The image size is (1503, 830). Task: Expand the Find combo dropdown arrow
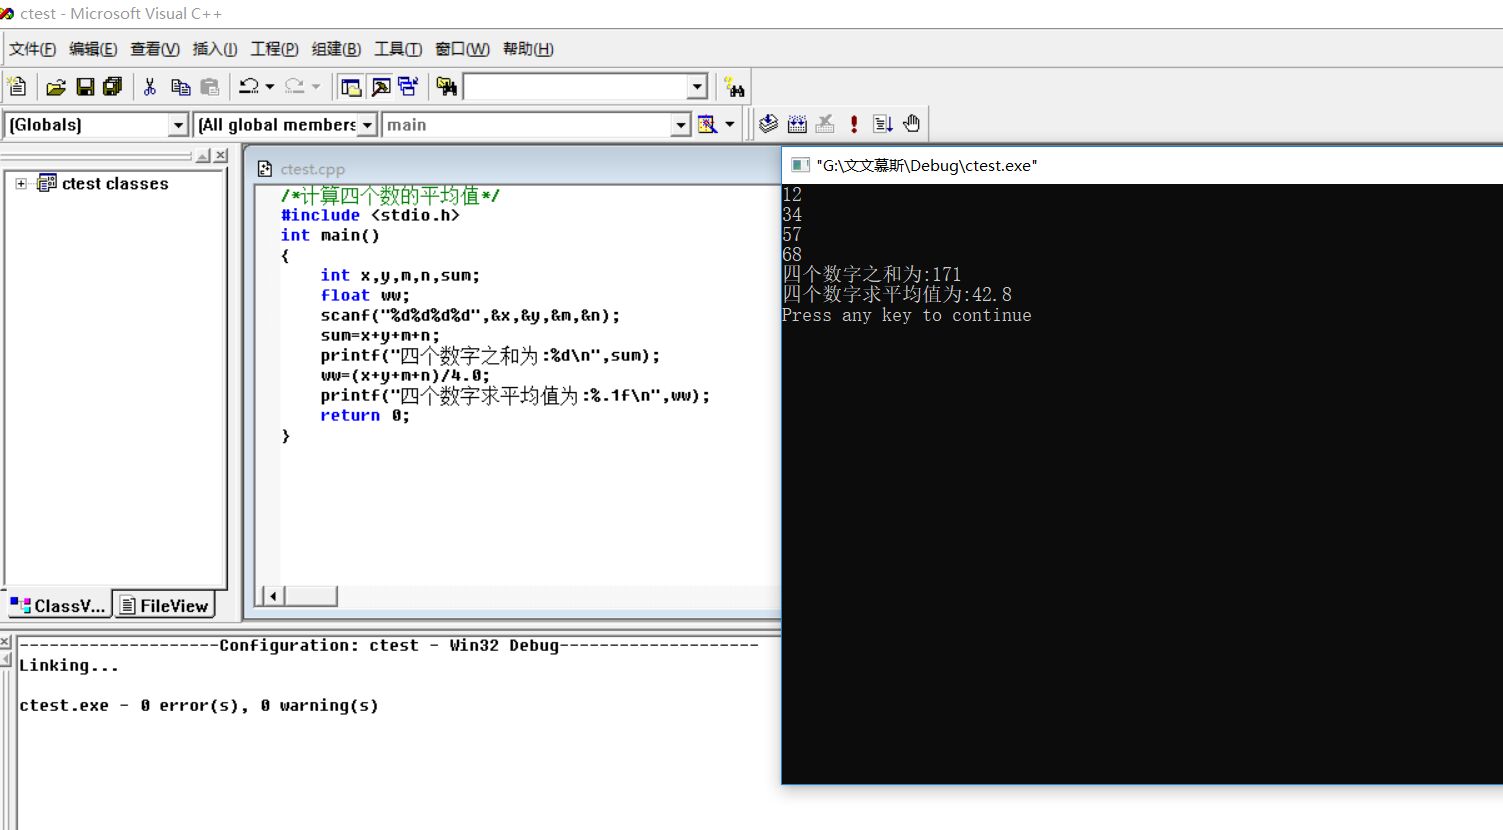pos(698,87)
